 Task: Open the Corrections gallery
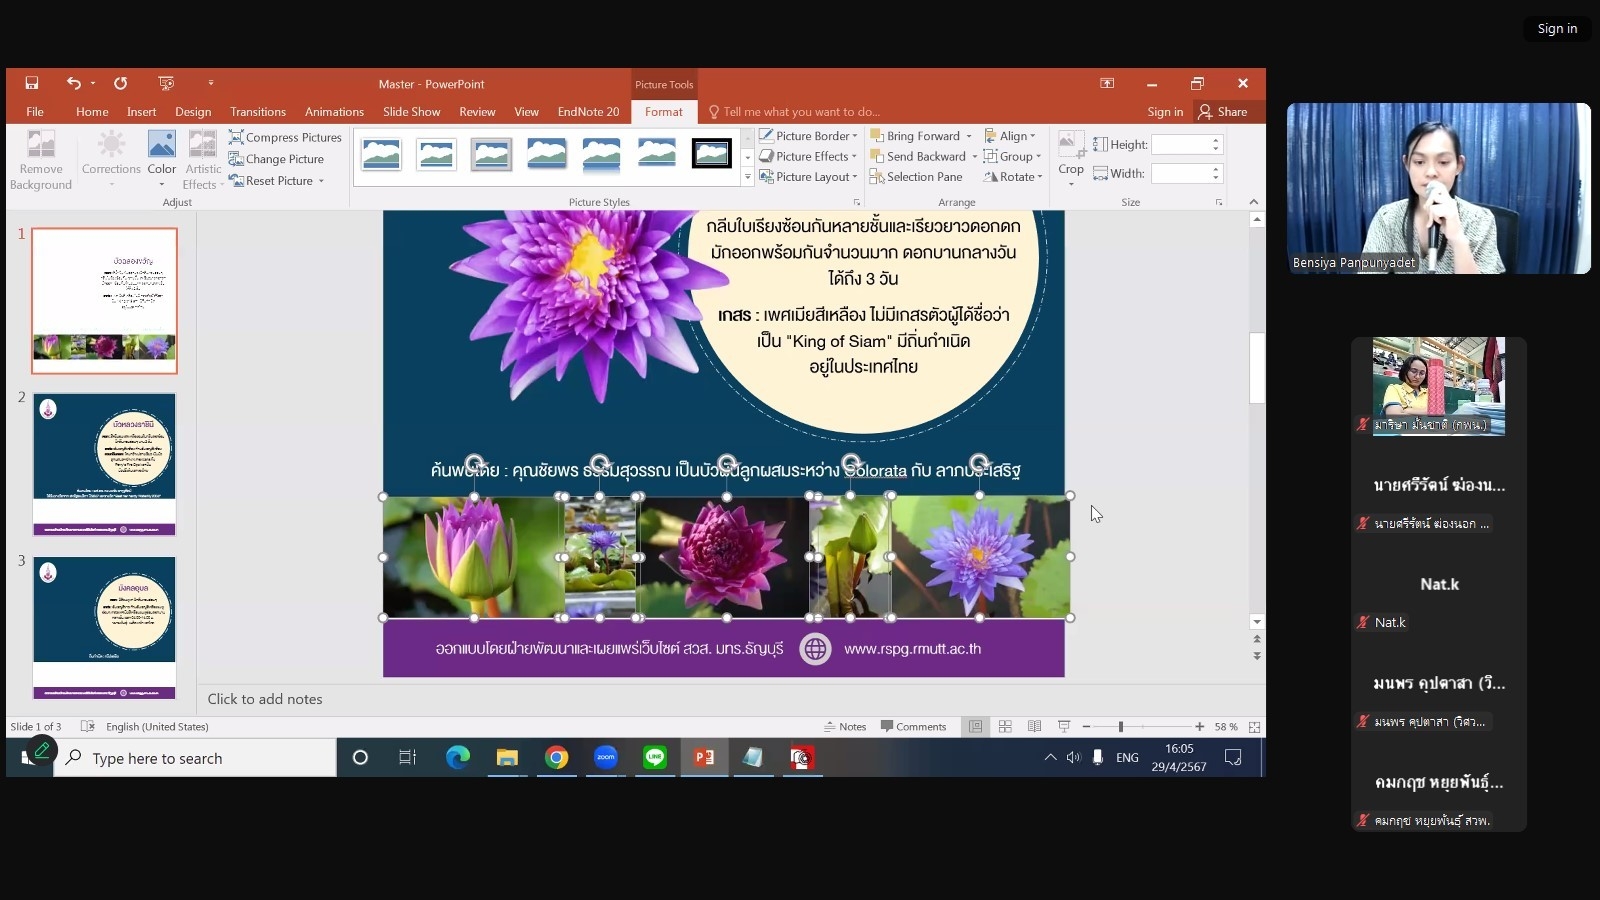pyautogui.click(x=111, y=160)
